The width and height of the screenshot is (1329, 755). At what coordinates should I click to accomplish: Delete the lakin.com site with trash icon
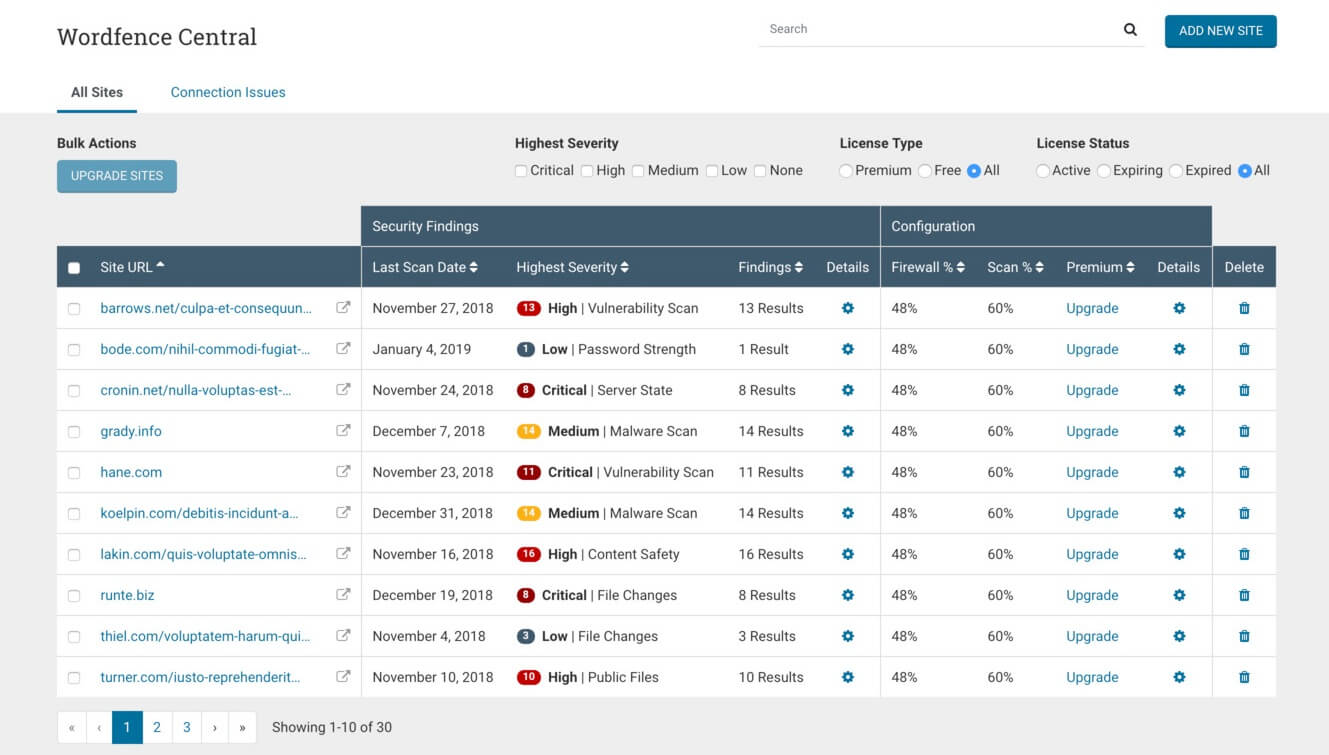coord(1244,554)
